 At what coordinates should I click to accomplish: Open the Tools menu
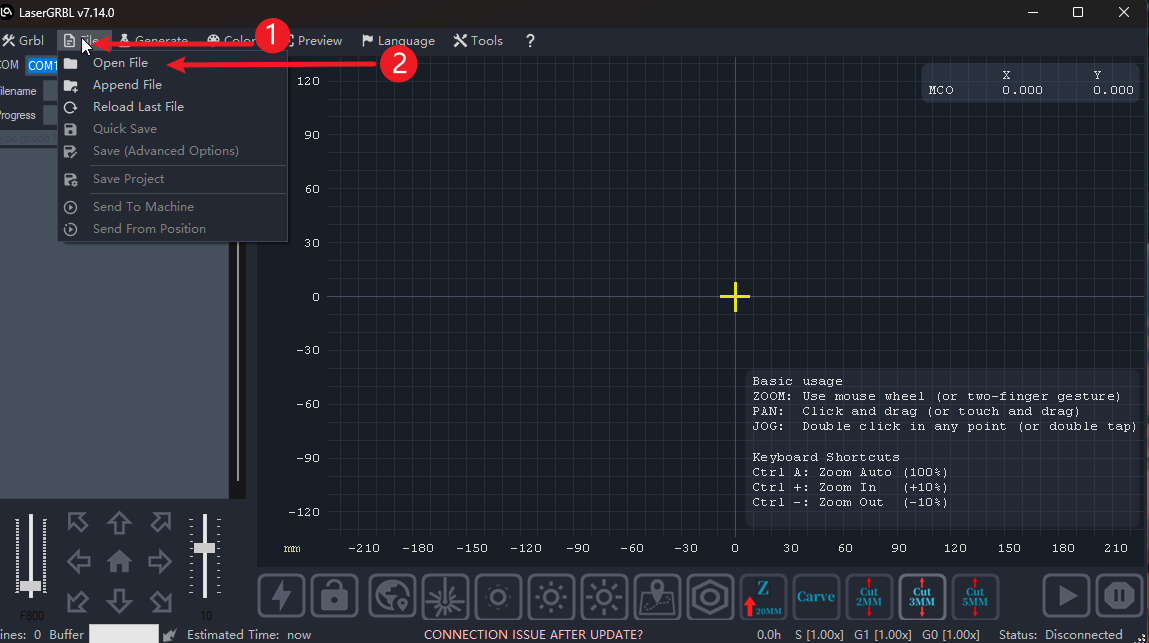pyautogui.click(x=478, y=41)
